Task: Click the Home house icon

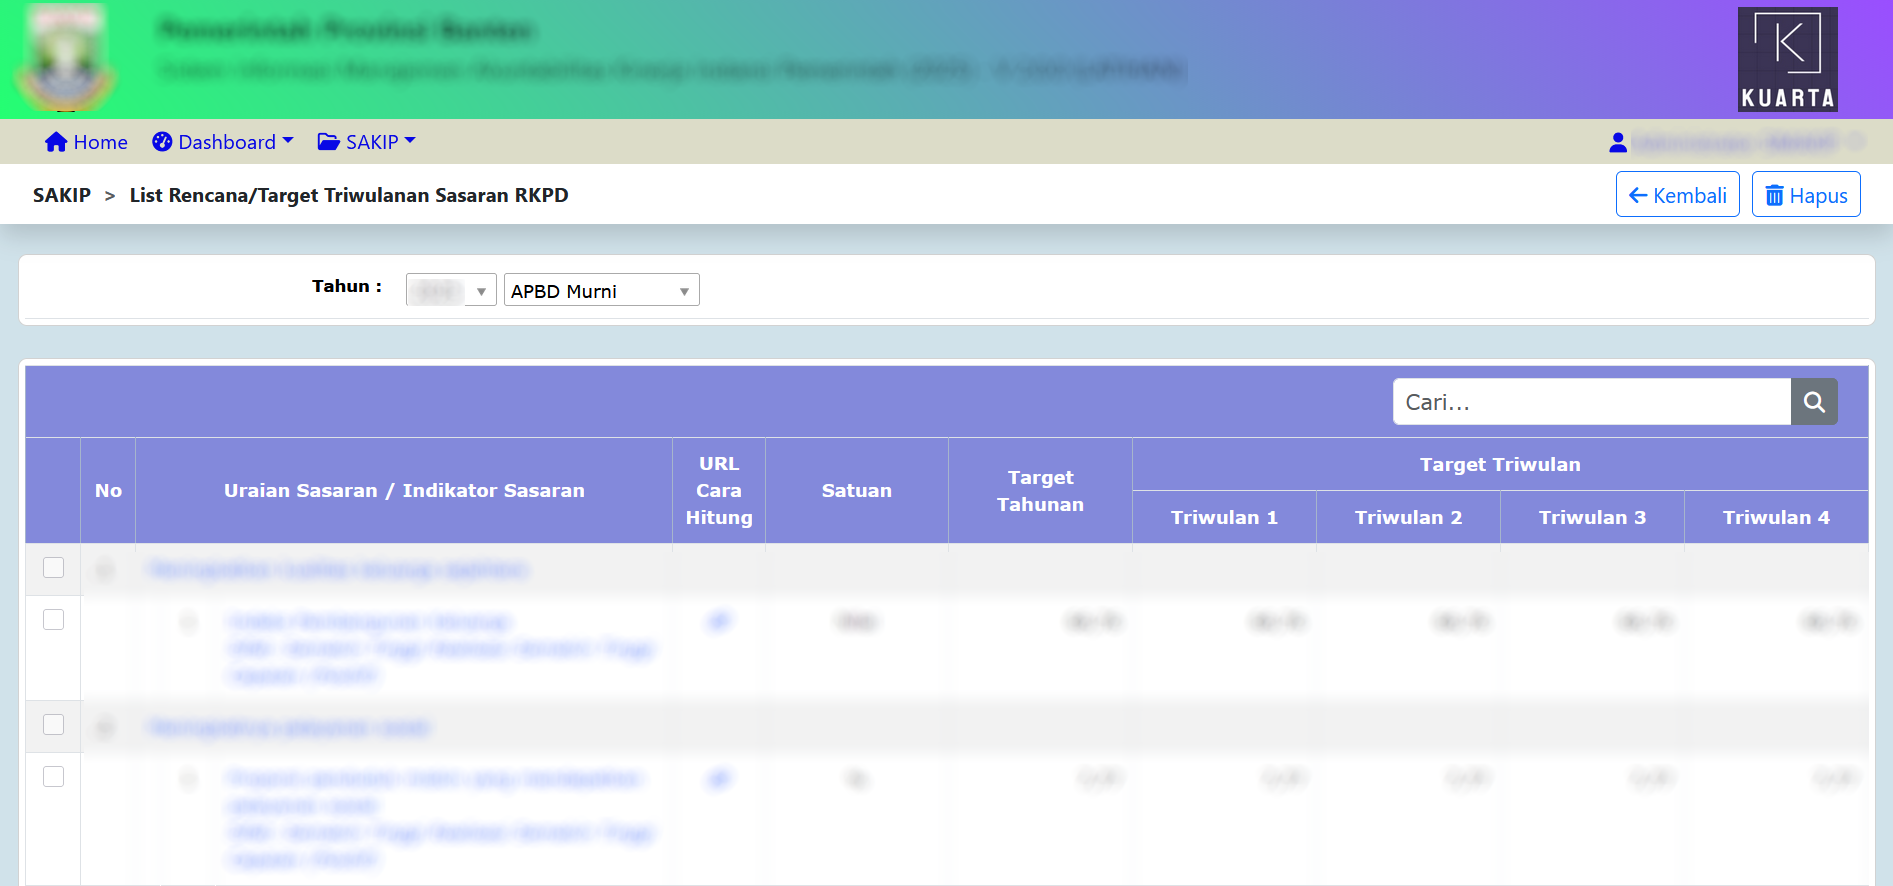Action: coord(56,142)
